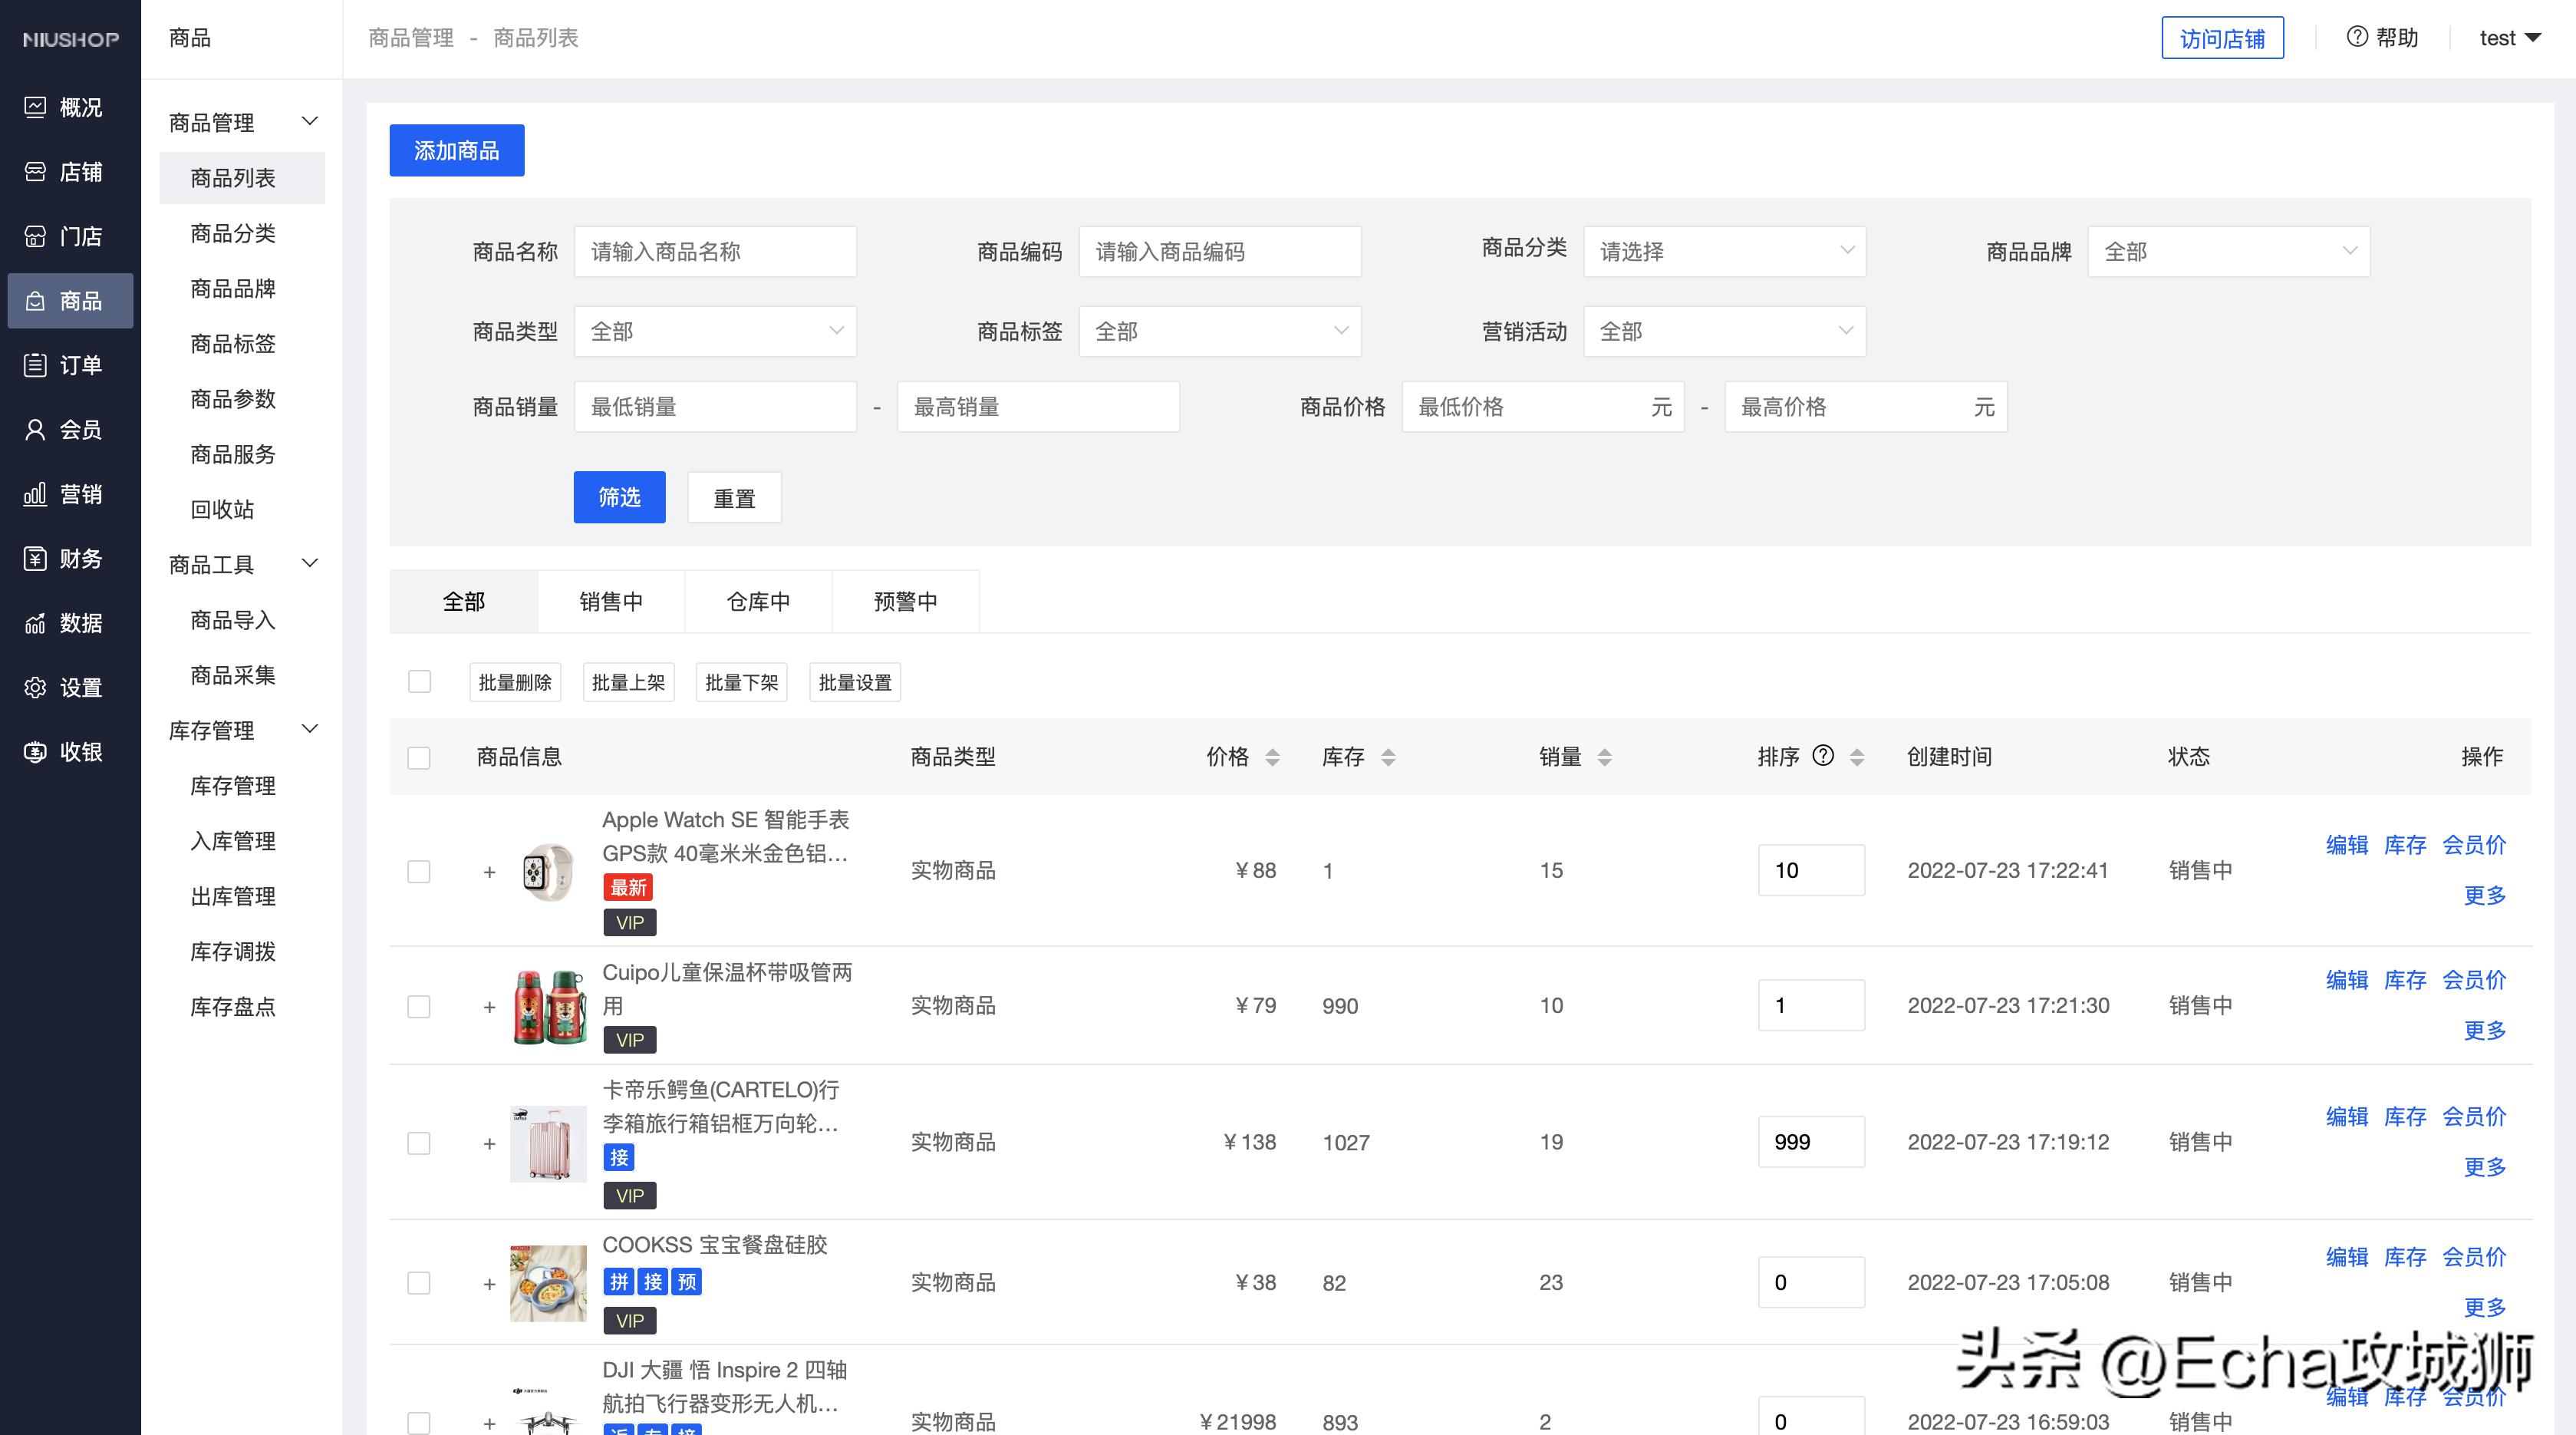
Task: Click the 帮助 help icon
Action: click(2358, 37)
